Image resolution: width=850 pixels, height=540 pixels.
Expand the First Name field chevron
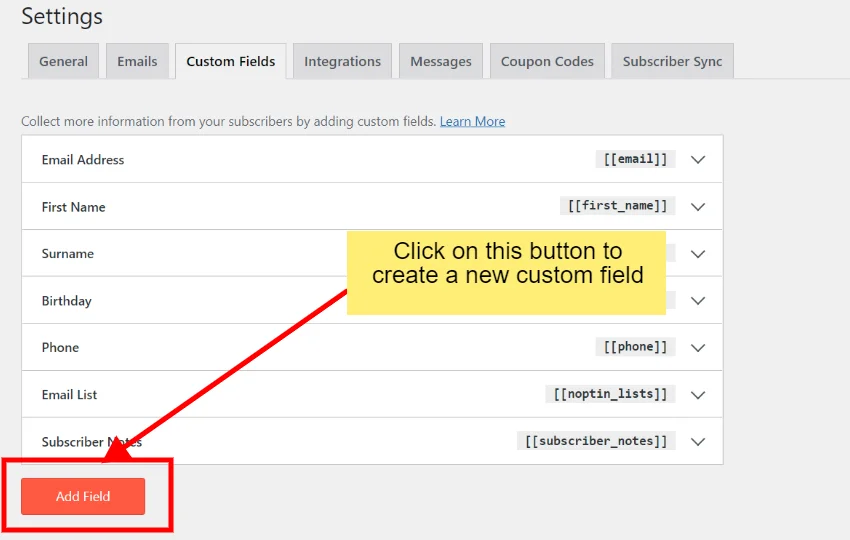698,207
